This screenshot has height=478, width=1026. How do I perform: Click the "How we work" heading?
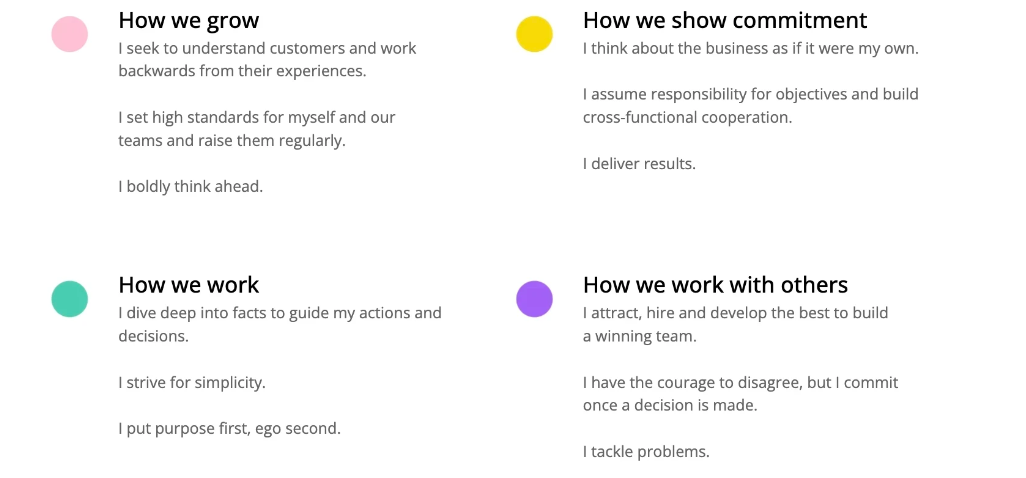coord(188,285)
